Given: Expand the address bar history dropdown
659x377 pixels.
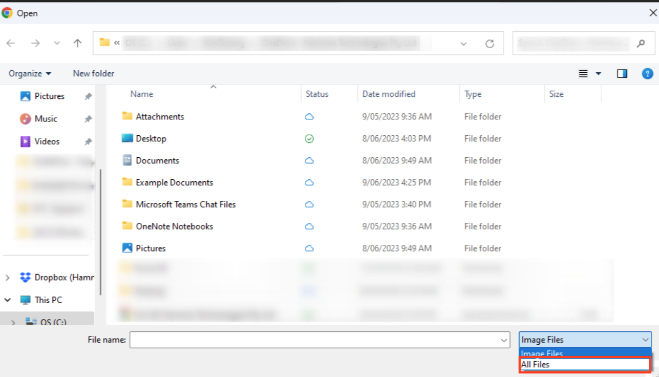Looking at the screenshot, I should coord(464,43).
